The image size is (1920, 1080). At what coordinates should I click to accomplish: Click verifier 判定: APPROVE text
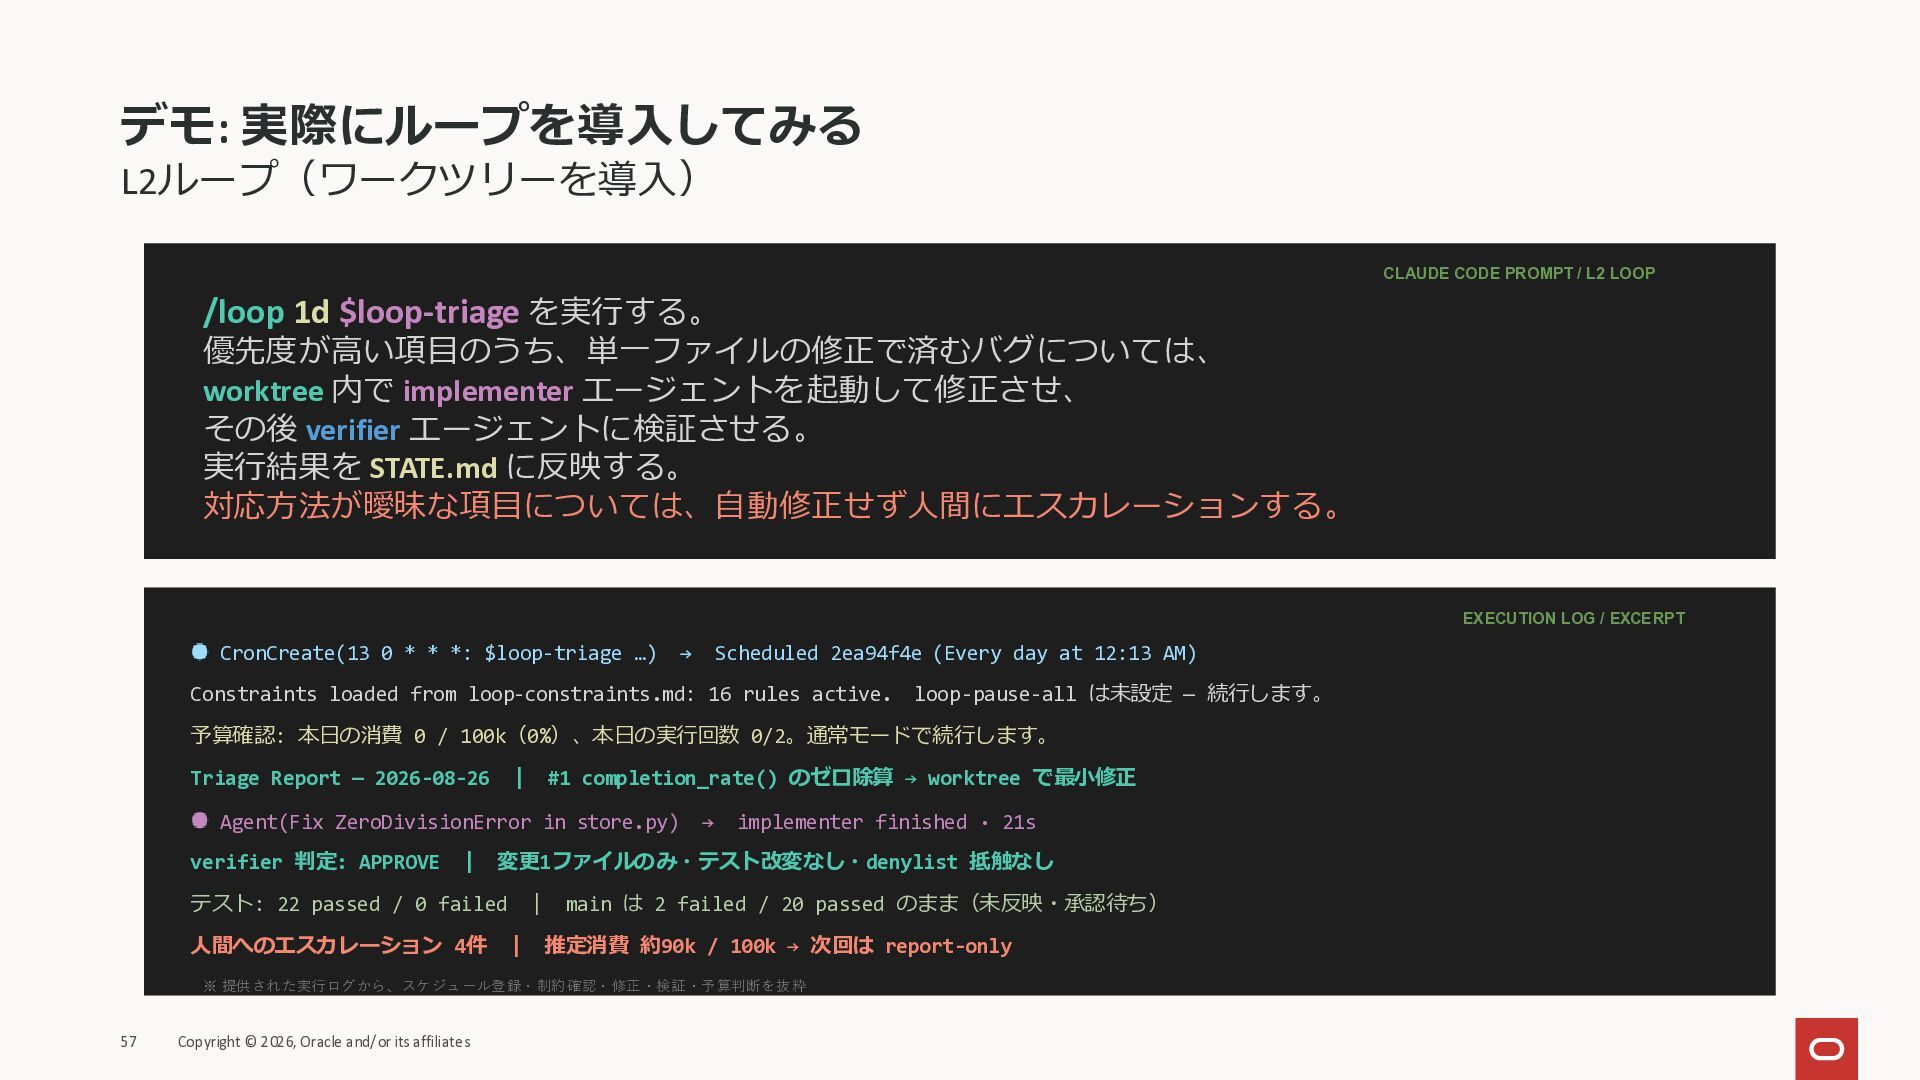(x=315, y=862)
